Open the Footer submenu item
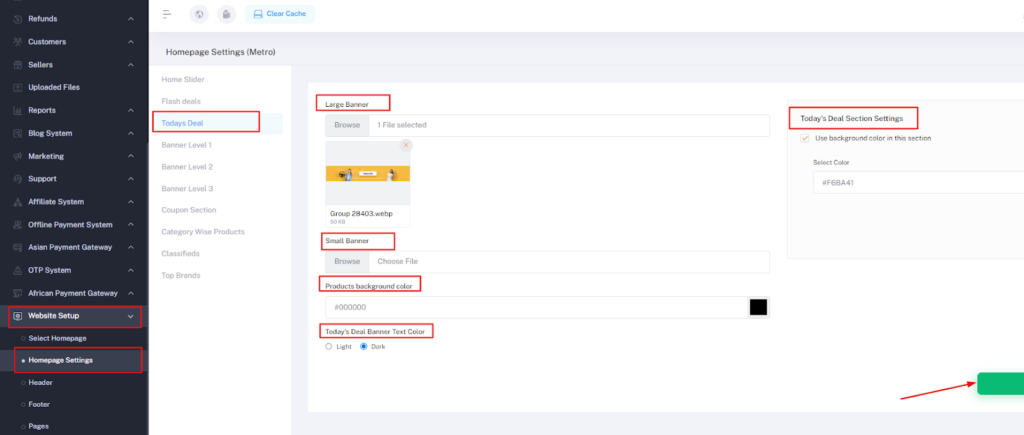The image size is (1024, 435). [x=39, y=404]
